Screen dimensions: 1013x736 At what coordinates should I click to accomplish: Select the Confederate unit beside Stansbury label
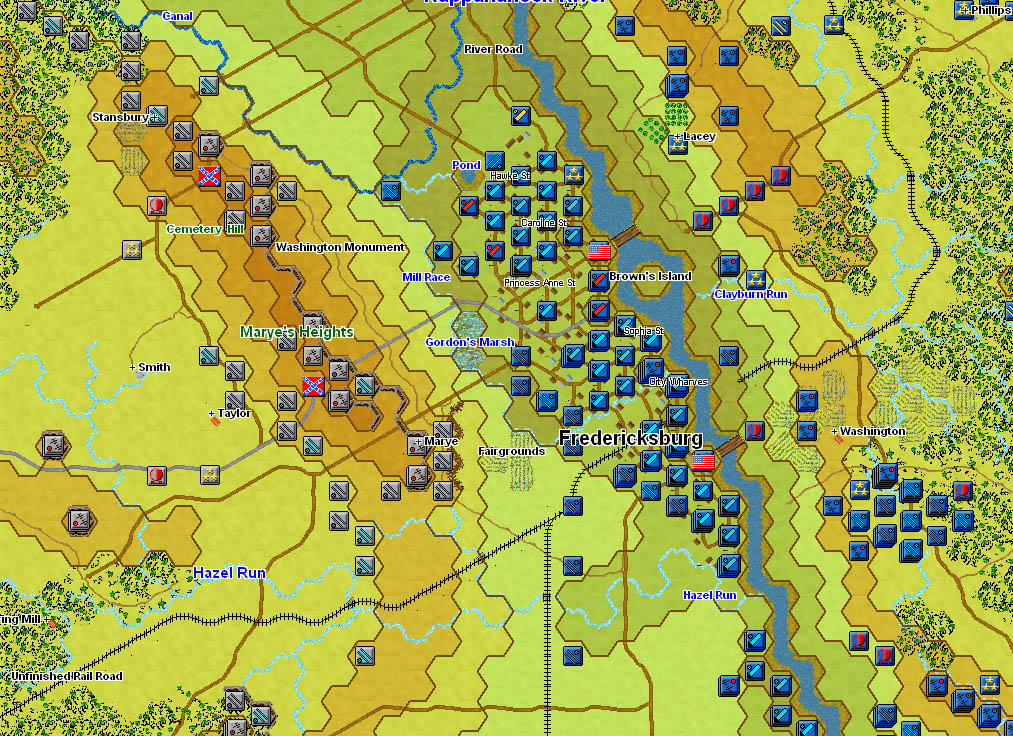coord(158,116)
